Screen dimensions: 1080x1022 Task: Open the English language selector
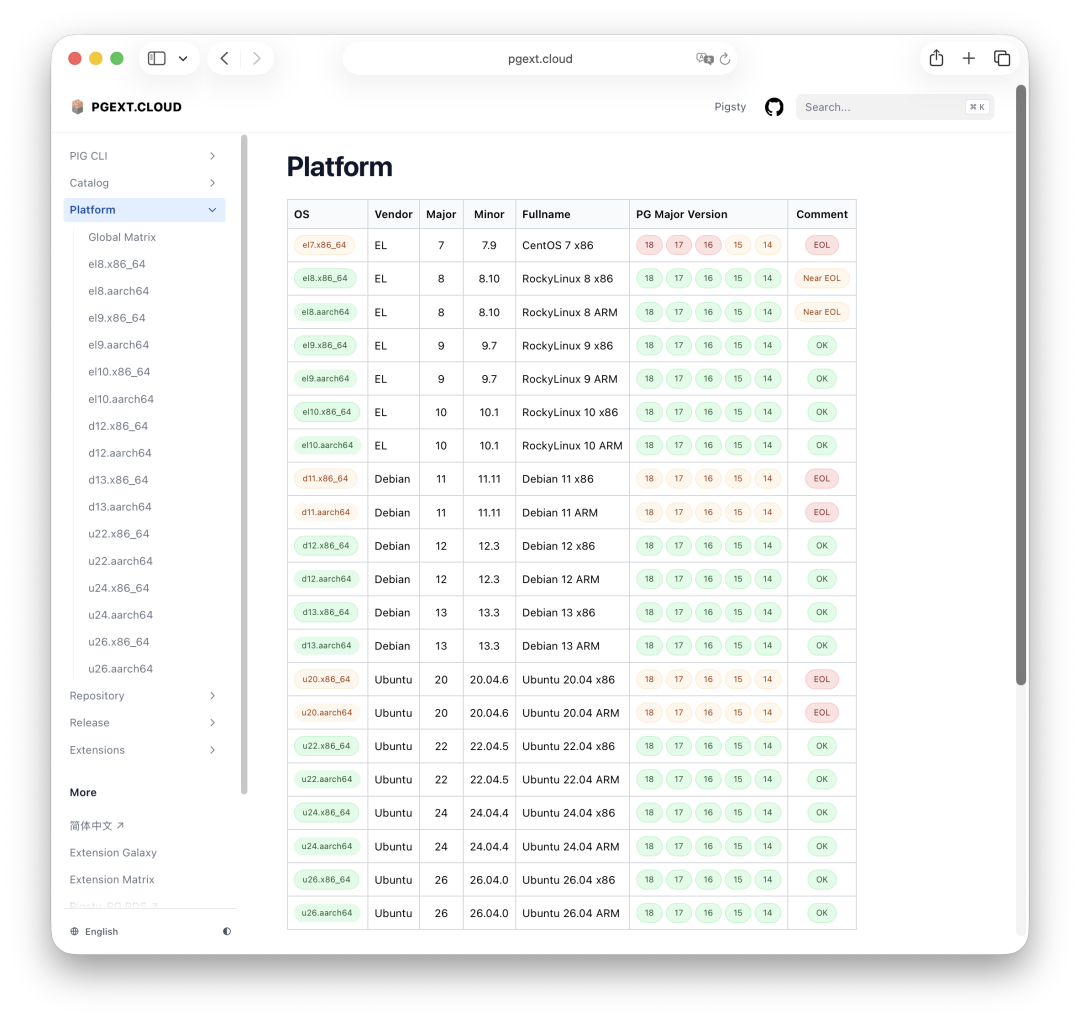pos(101,931)
